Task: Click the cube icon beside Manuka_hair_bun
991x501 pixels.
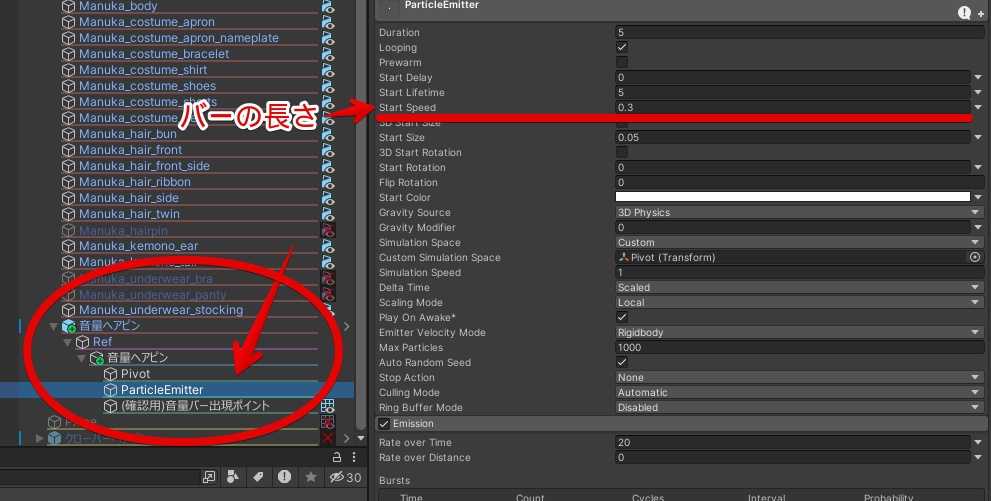Action: [x=68, y=134]
